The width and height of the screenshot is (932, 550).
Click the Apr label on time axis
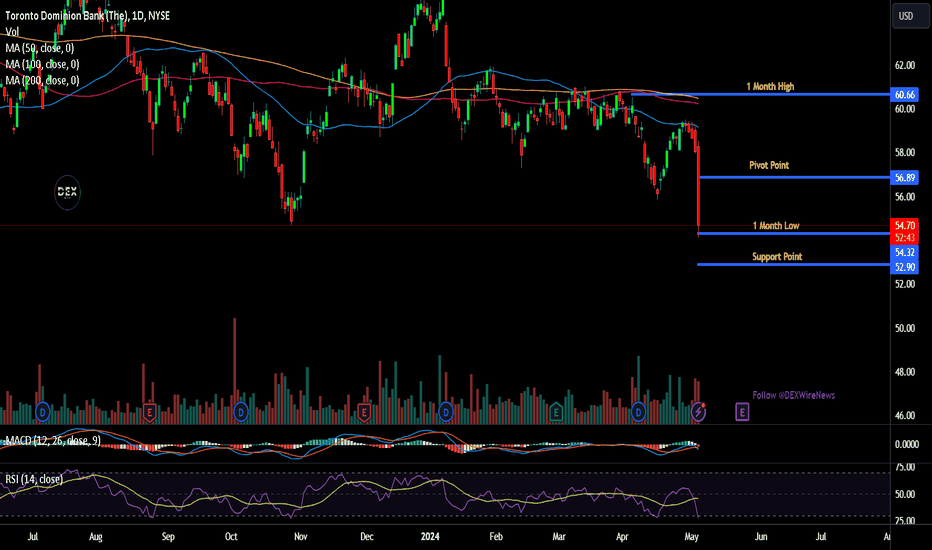coord(622,537)
